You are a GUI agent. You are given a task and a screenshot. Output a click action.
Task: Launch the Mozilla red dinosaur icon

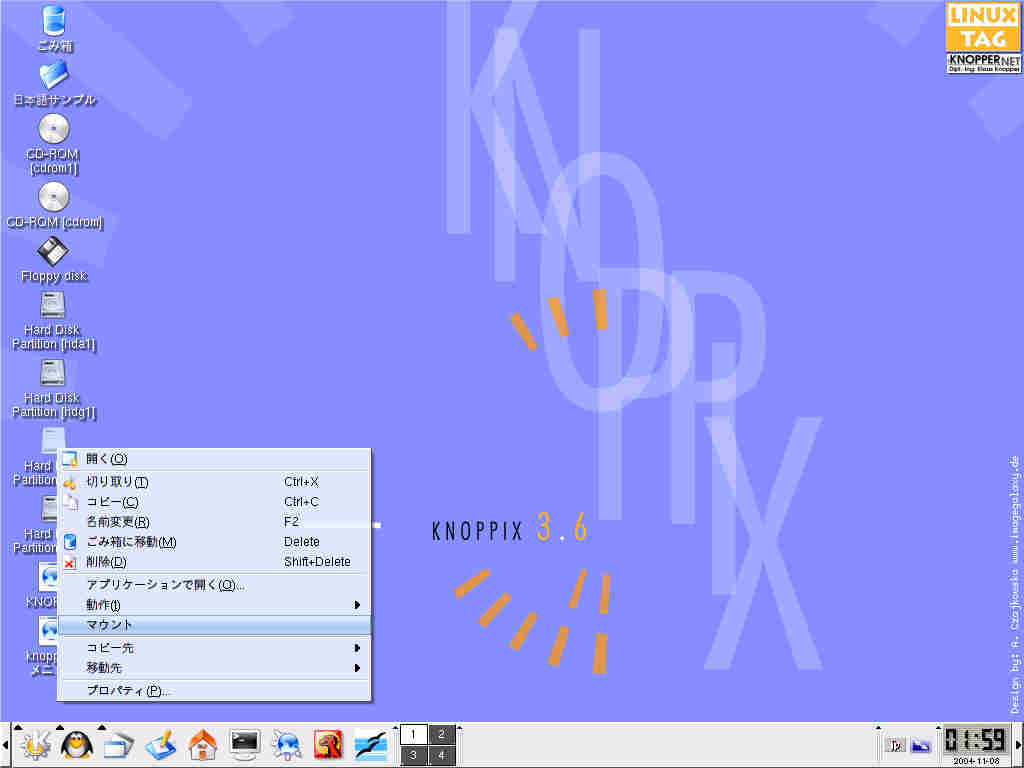pos(328,744)
